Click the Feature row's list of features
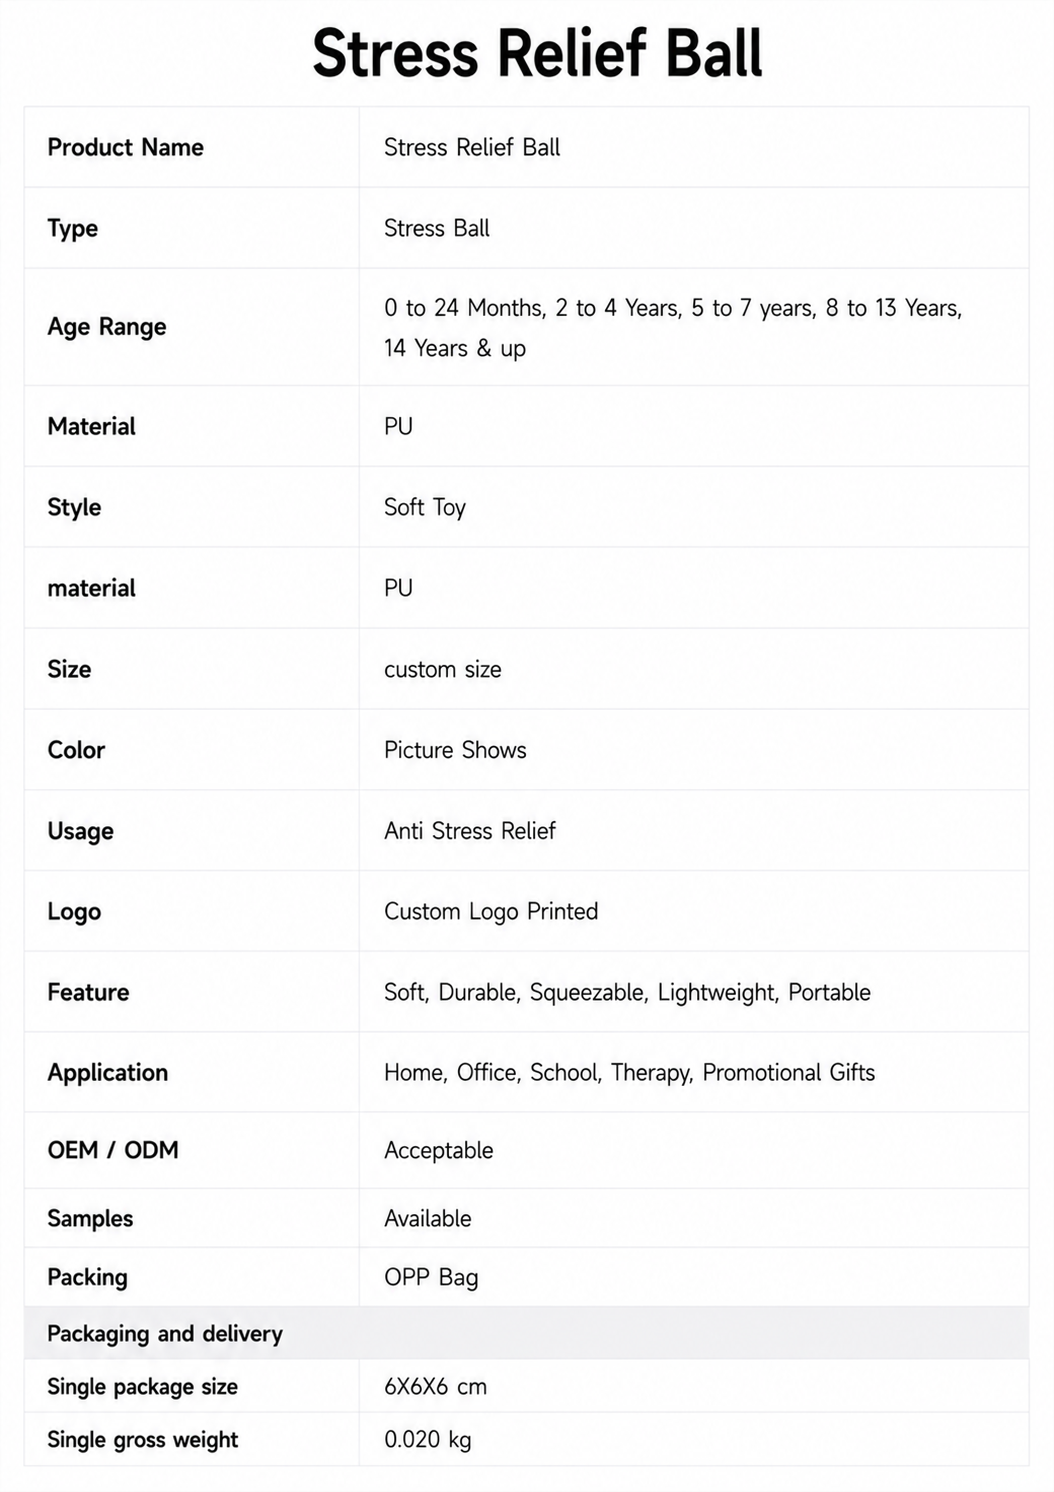The width and height of the screenshot is (1054, 1492). click(x=627, y=992)
